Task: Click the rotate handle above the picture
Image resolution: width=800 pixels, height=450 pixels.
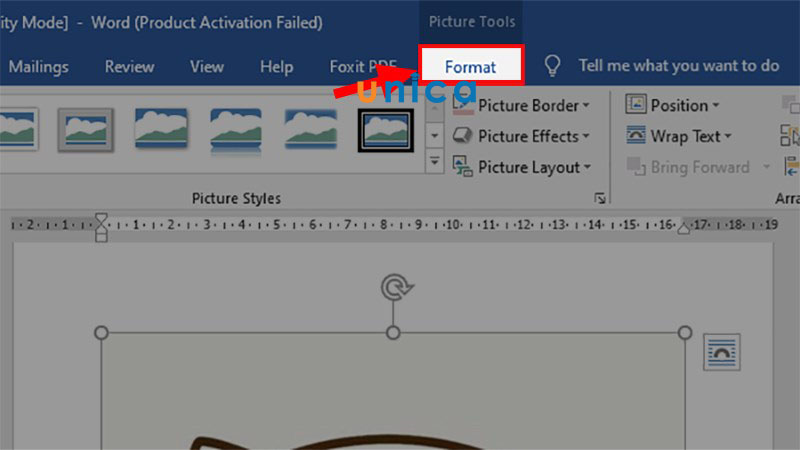Action: (x=396, y=287)
